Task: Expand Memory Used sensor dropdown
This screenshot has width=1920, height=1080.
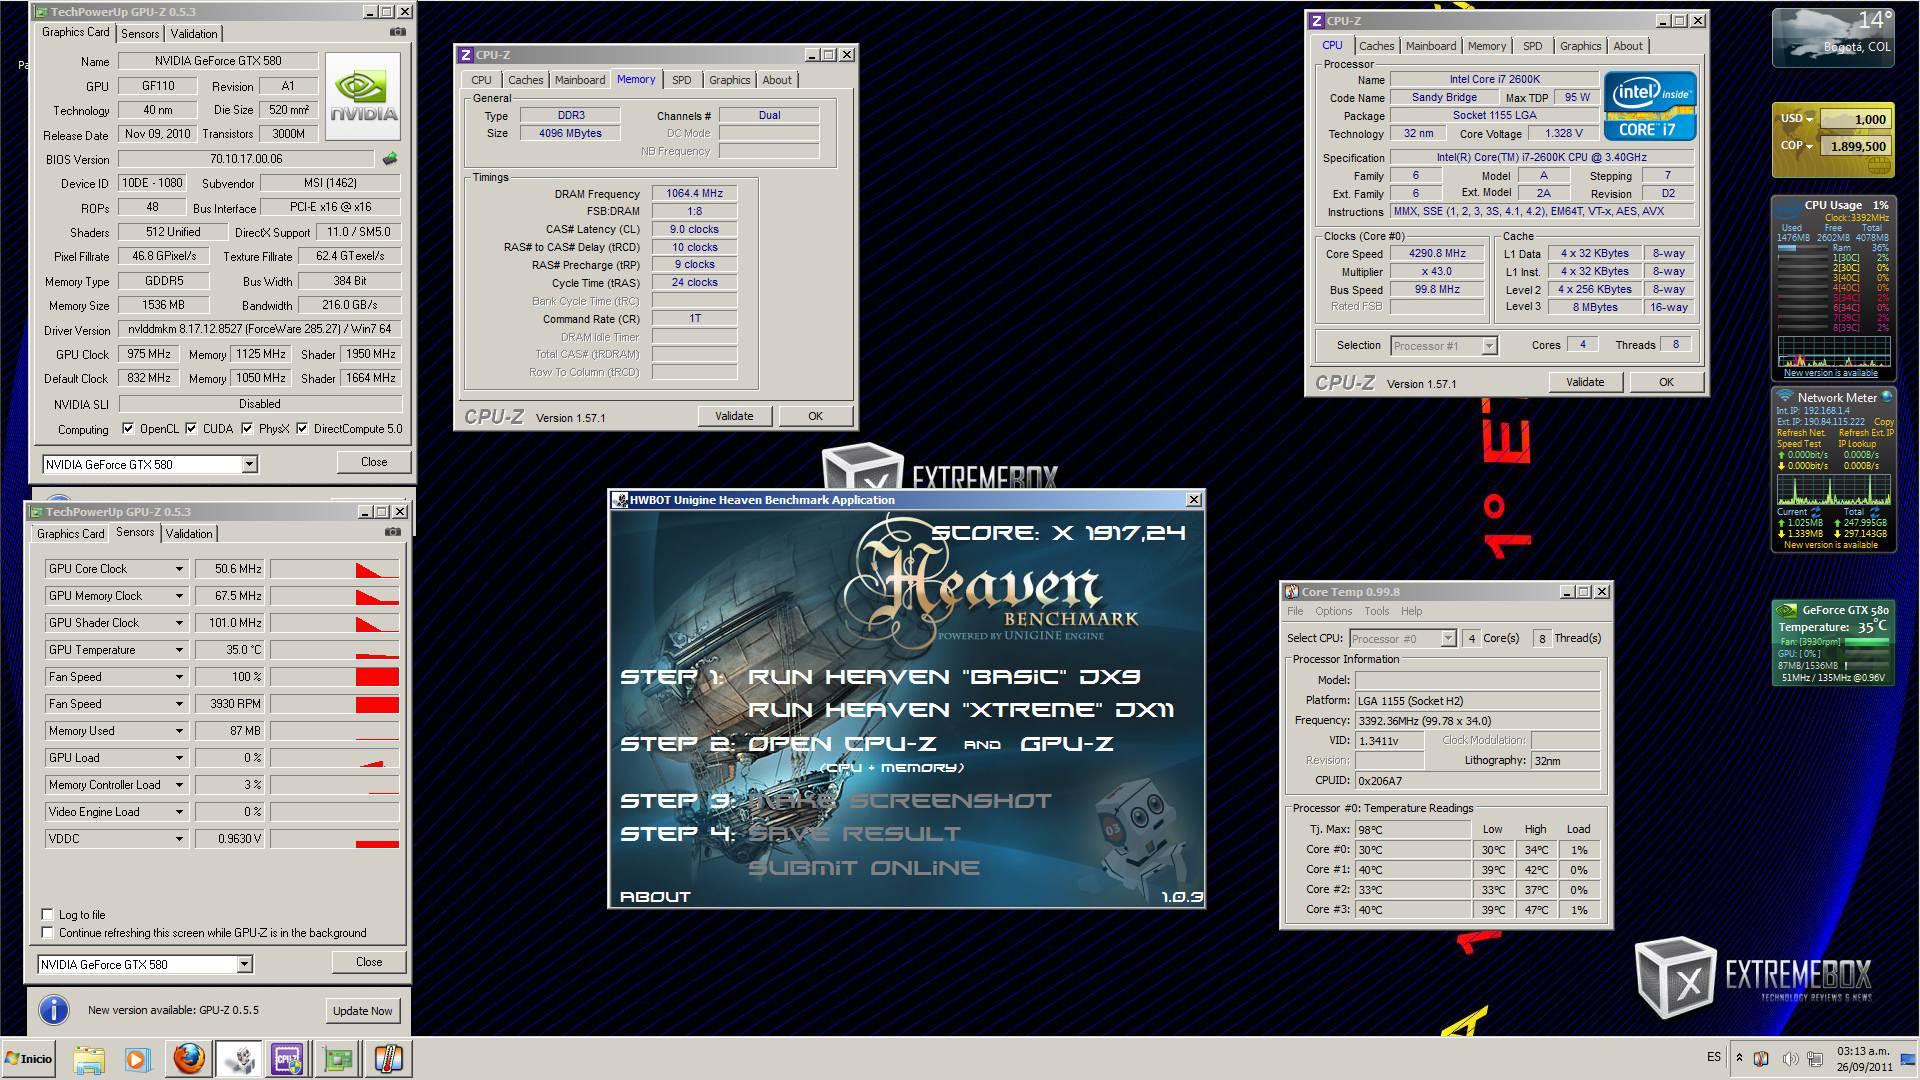Action: point(179,731)
